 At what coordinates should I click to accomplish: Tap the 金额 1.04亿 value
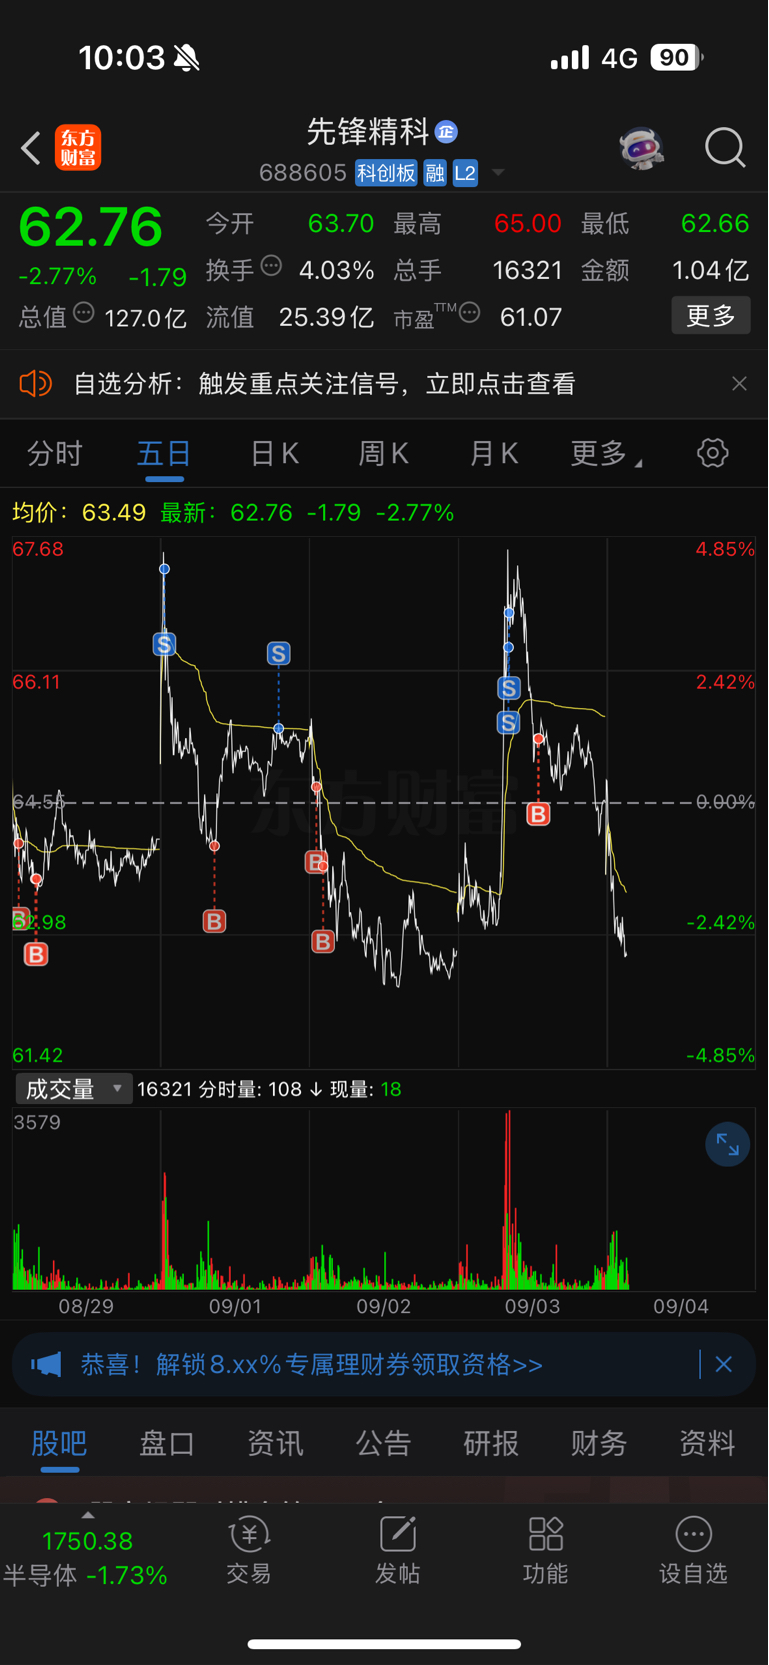click(x=710, y=270)
